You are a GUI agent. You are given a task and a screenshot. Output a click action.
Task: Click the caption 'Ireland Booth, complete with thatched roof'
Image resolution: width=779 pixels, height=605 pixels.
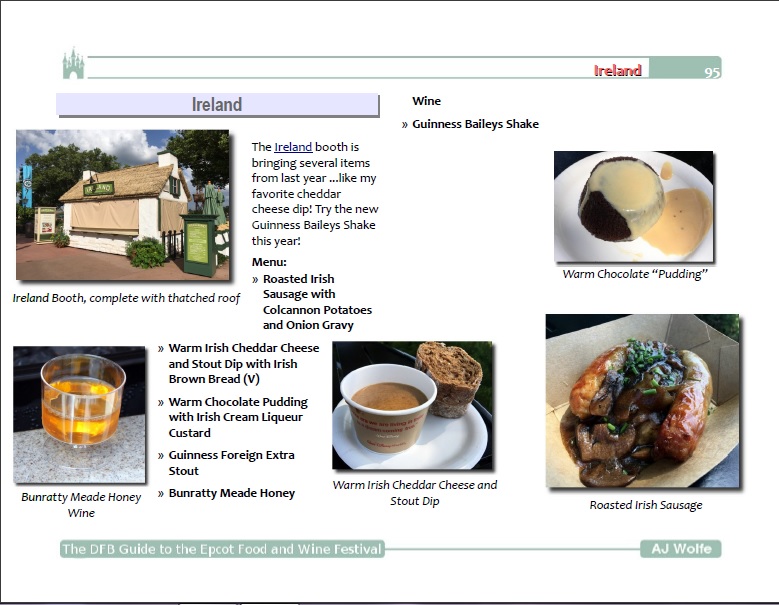[126, 298]
